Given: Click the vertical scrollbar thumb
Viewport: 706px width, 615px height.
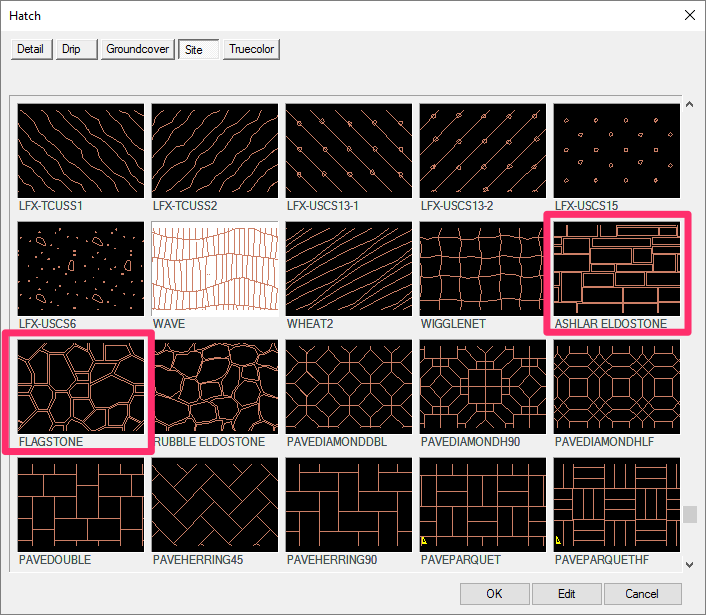Looking at the screenshot, I should point(690,514).
